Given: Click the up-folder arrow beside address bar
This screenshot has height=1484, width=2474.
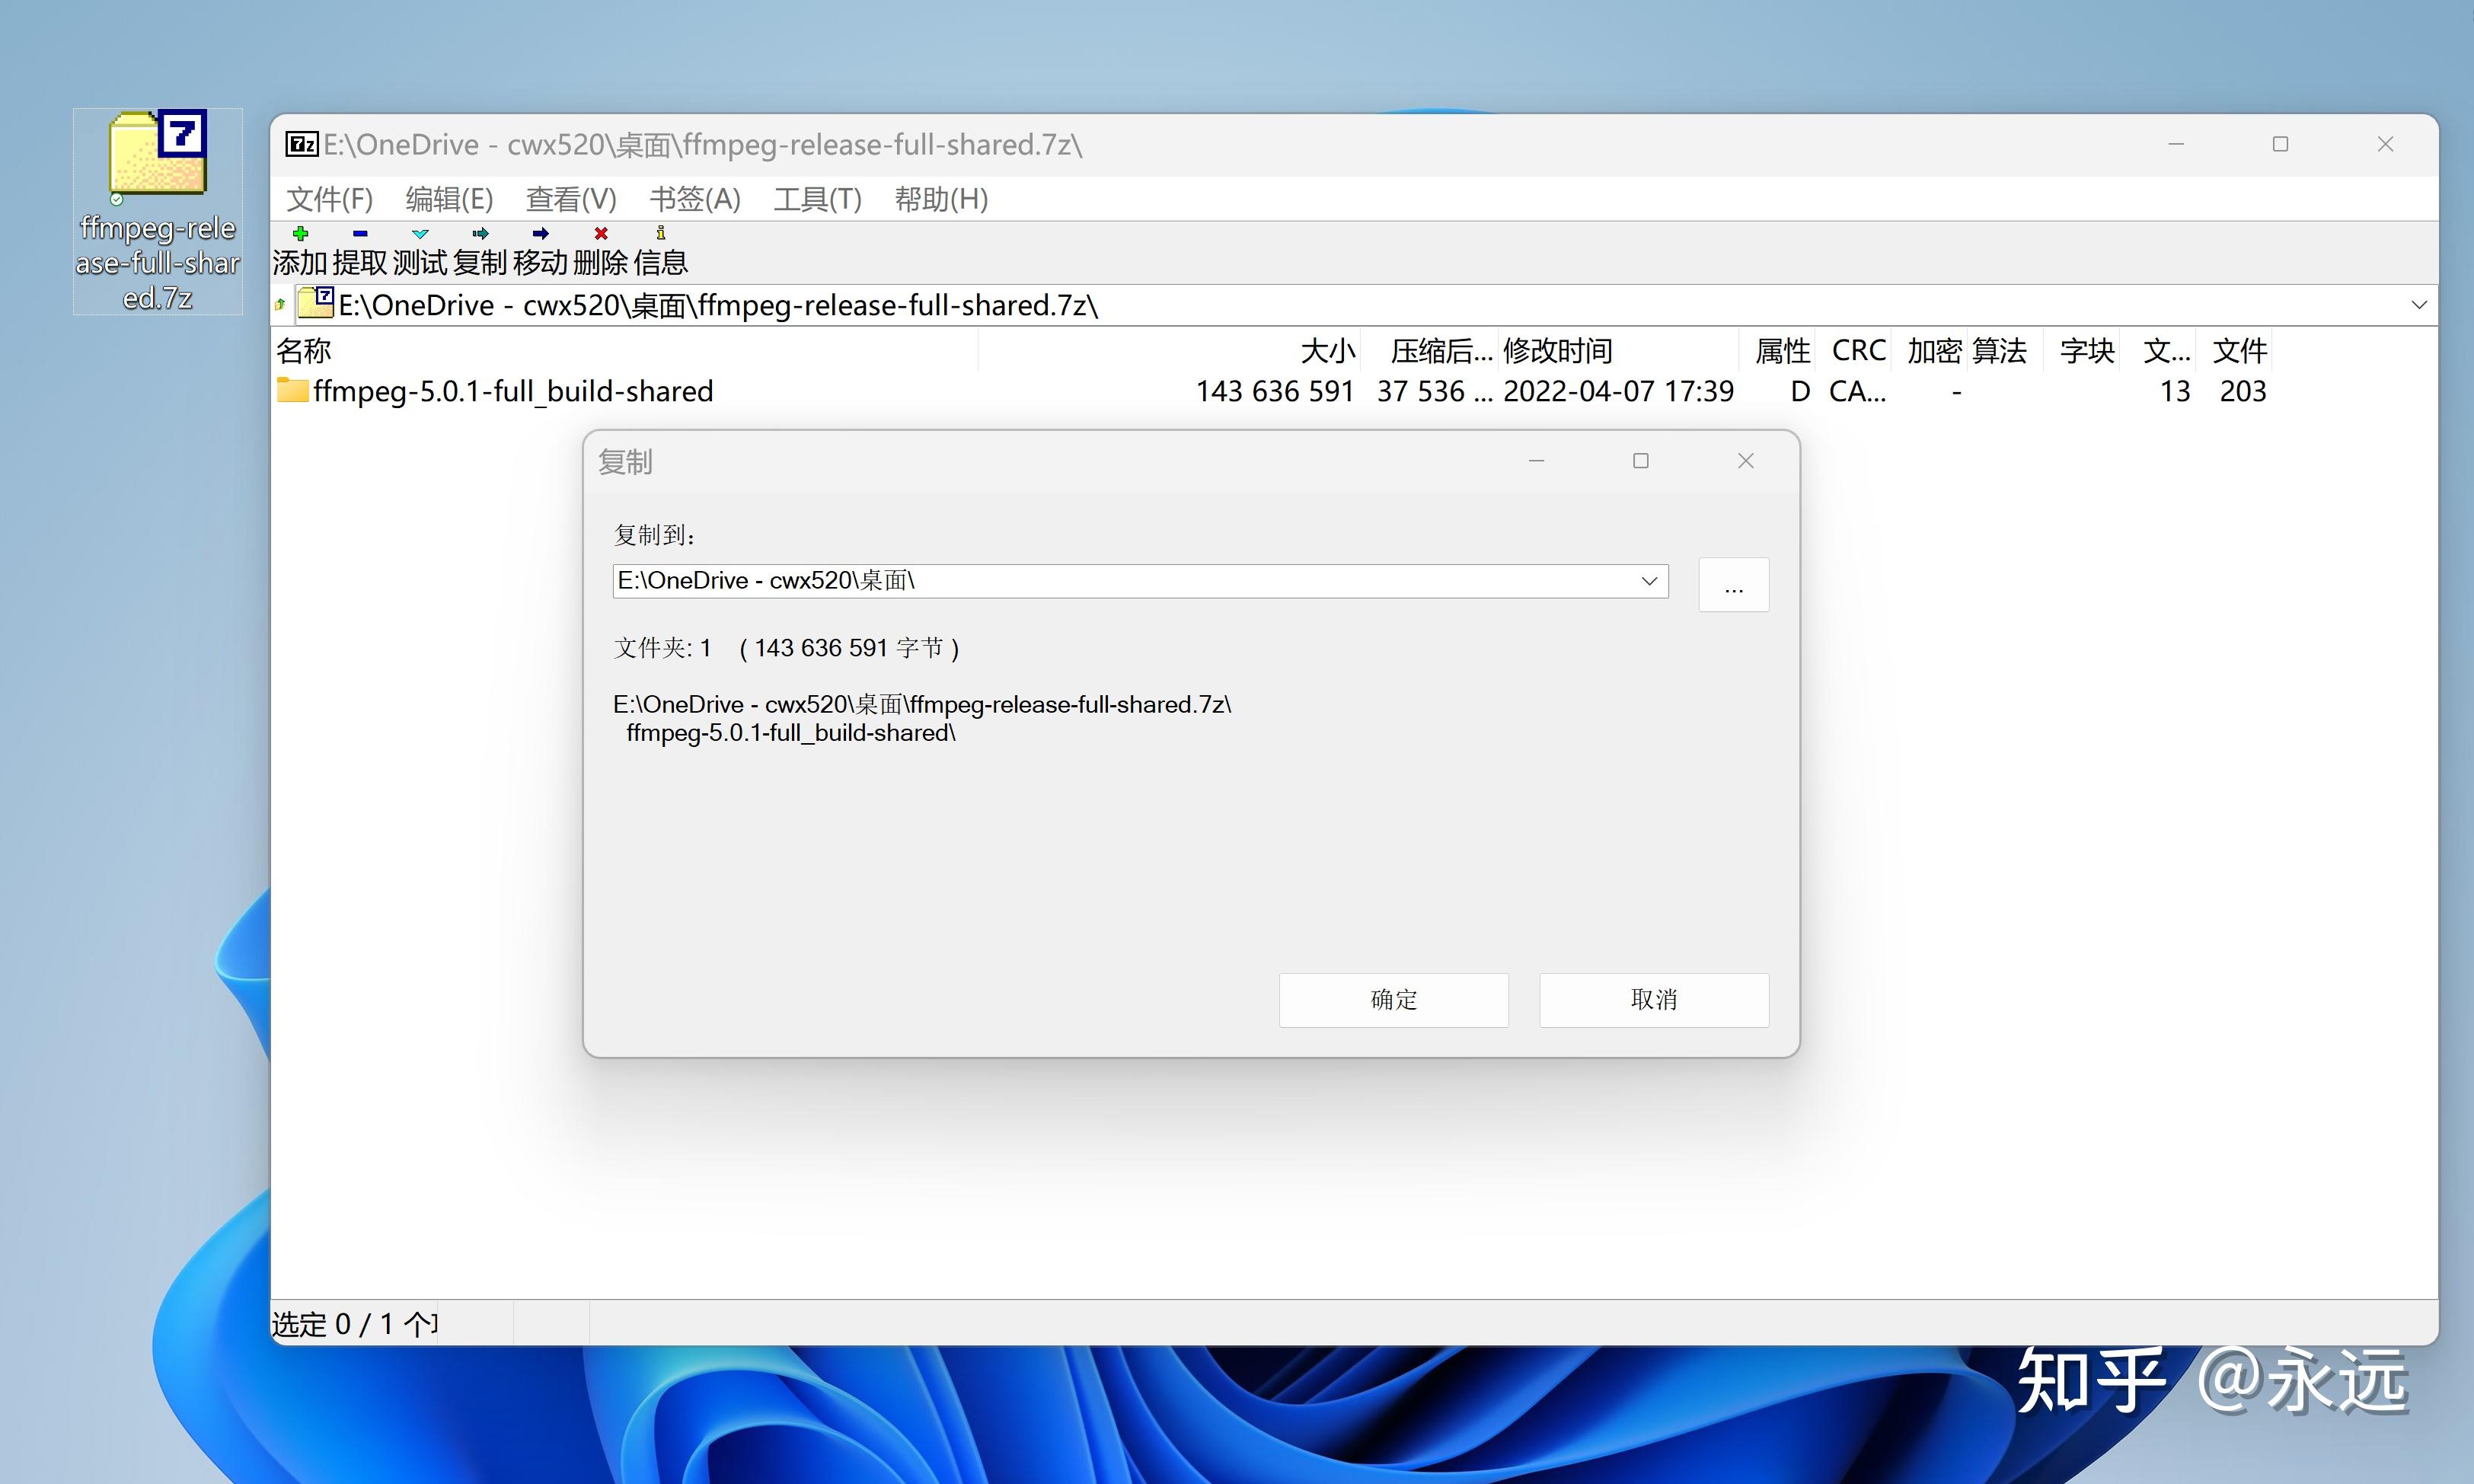Looking at the screenshot, I should click(x=281, y=305).
